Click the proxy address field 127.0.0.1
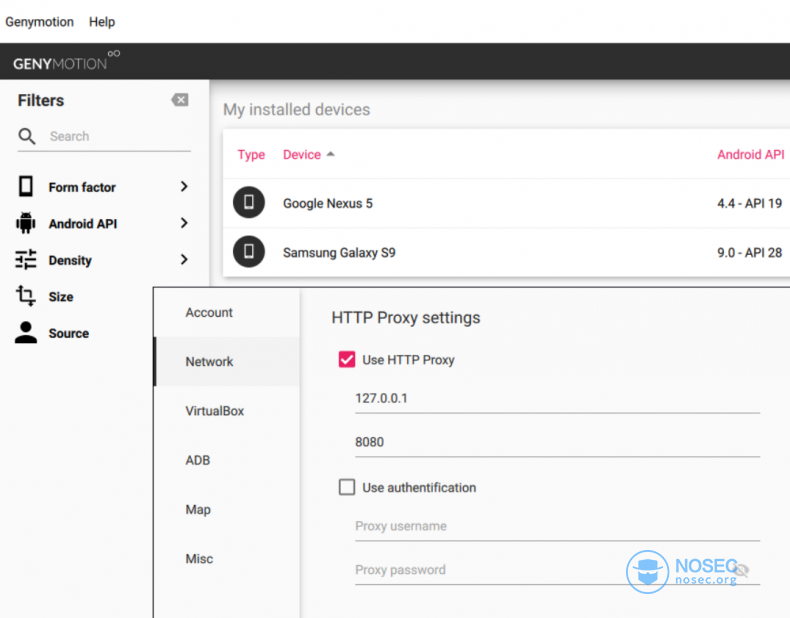The width and height of the screenshot is (790, 618). click(557, 398)
